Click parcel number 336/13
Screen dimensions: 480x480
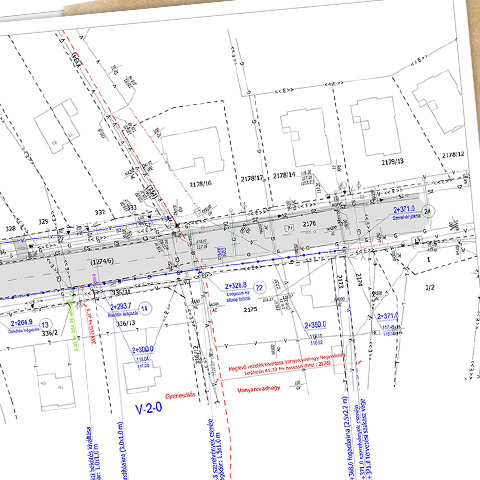(x=126, y=323)
